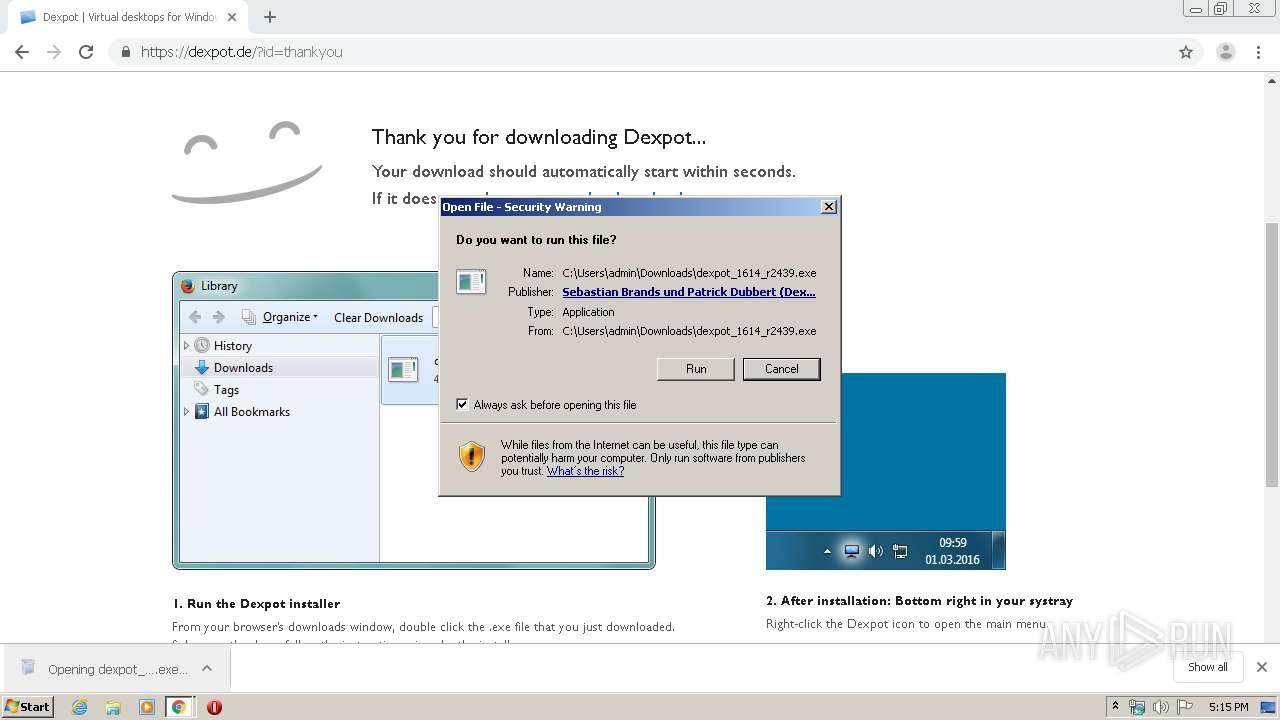The width and height of the screenshot is (1280, 720).
Task: Open the Chrome profile avatar
Action: click(1226, 52)
